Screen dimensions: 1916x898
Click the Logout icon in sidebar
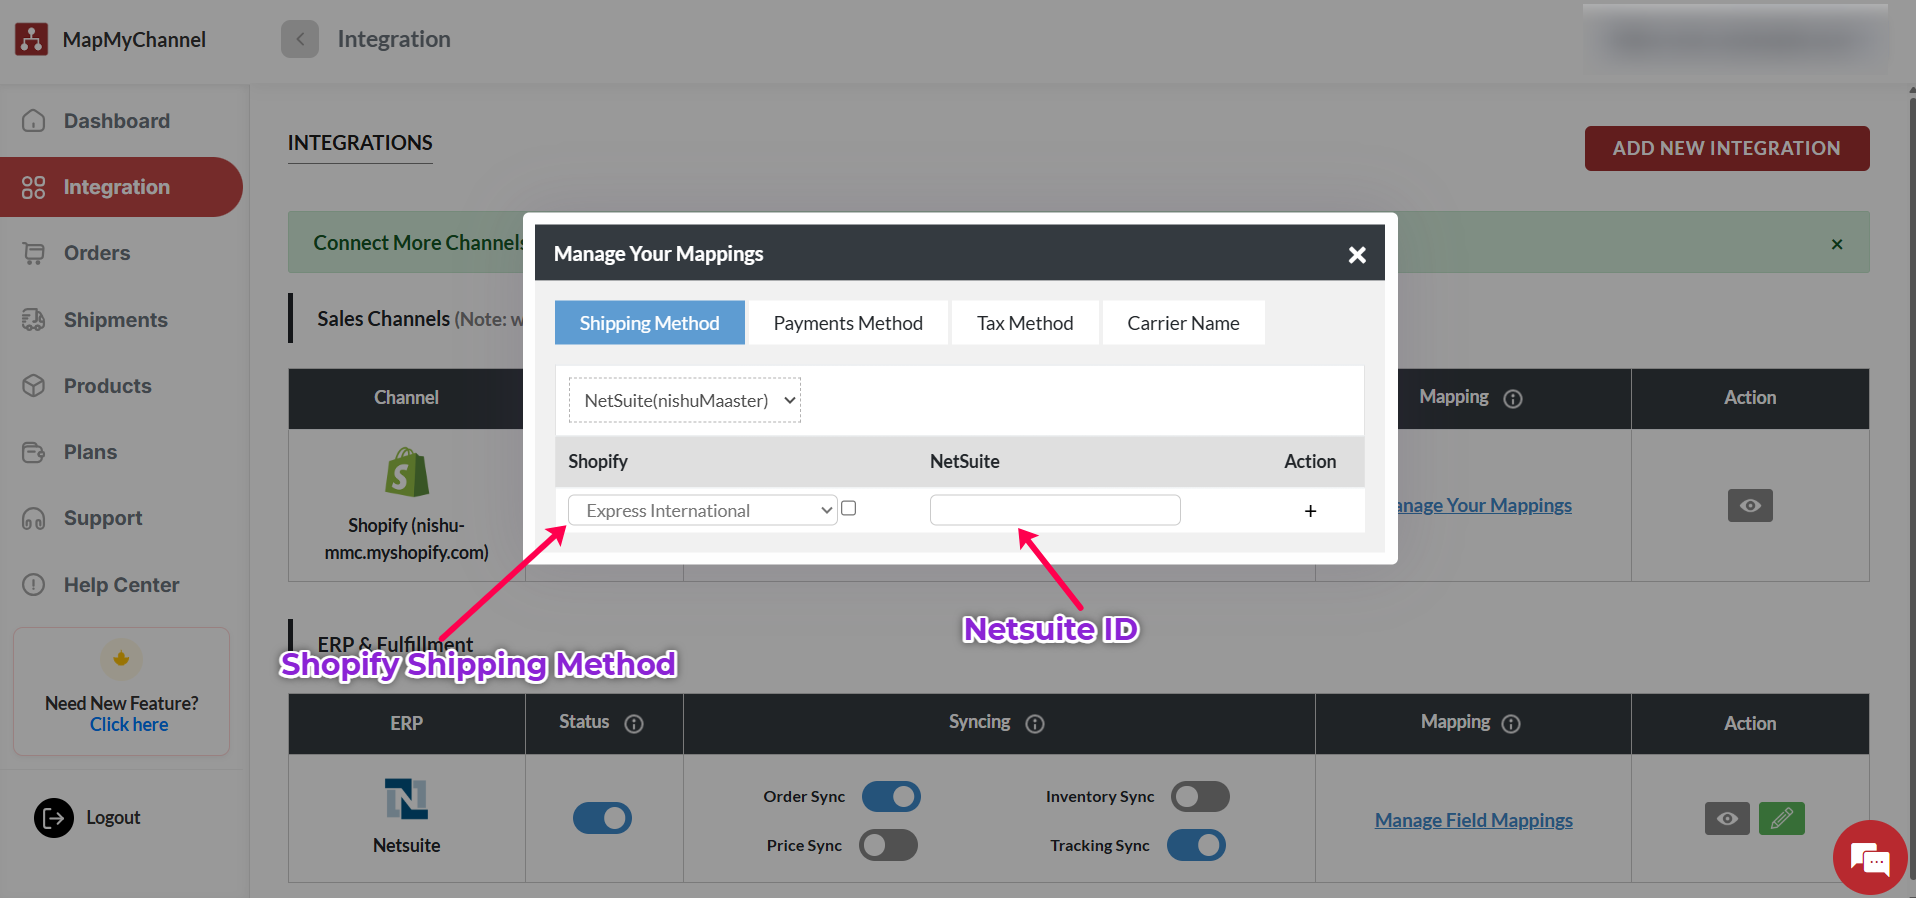click(54, 818)
